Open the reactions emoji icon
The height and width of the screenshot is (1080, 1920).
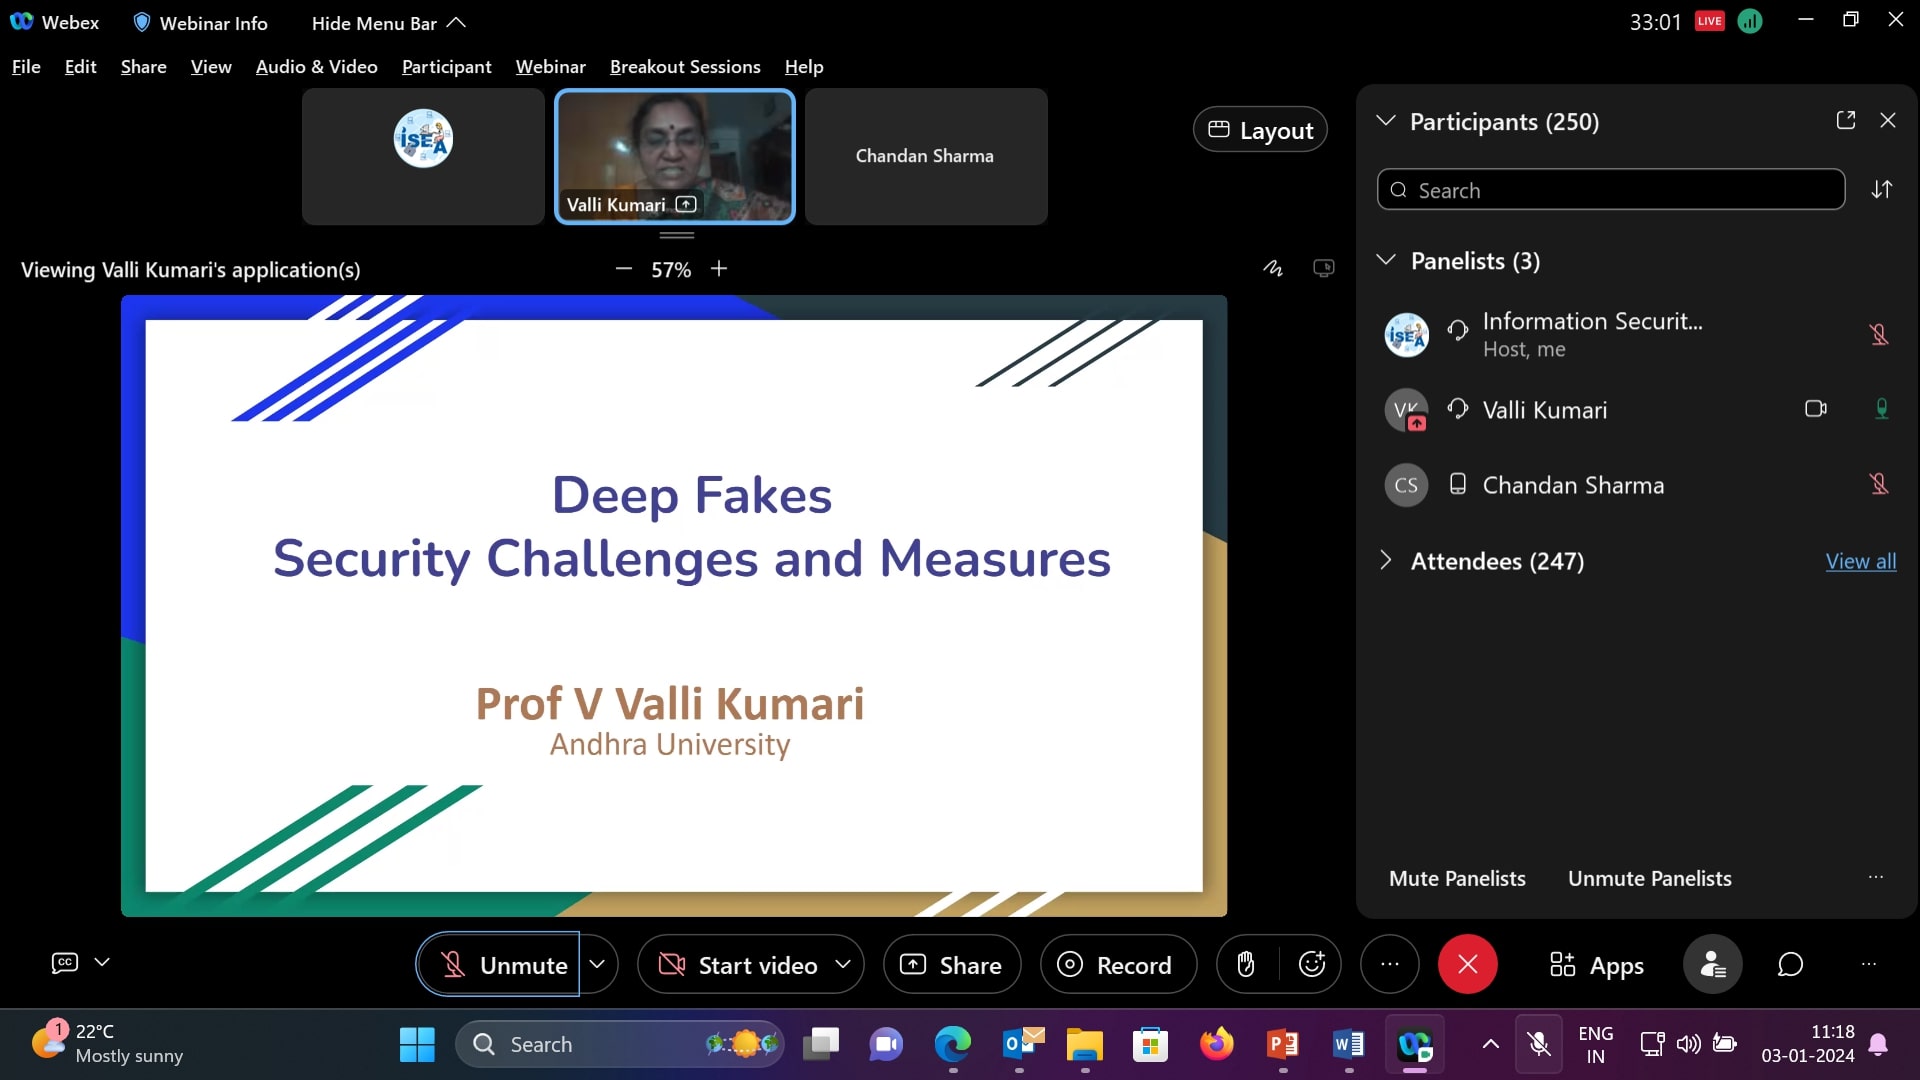[1311, 964]
